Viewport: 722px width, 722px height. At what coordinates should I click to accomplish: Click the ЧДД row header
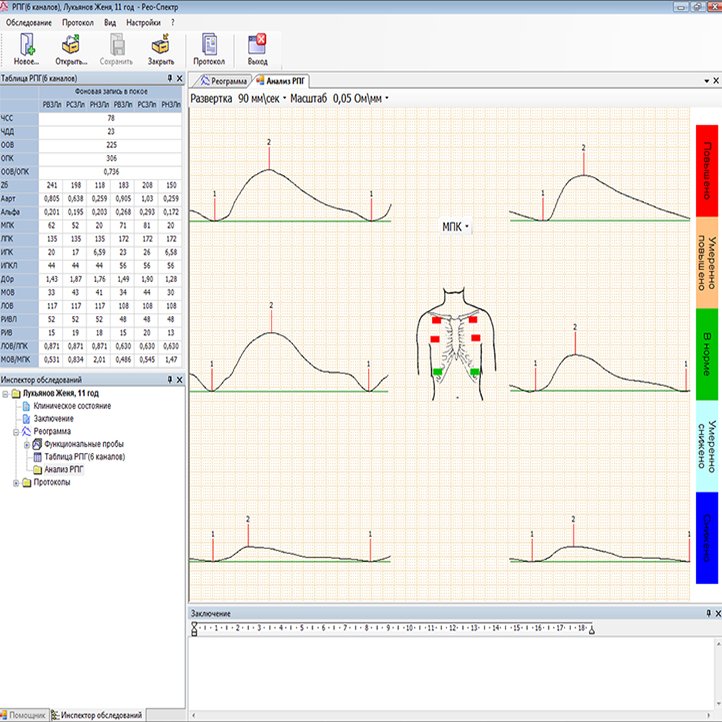point(19,132)
